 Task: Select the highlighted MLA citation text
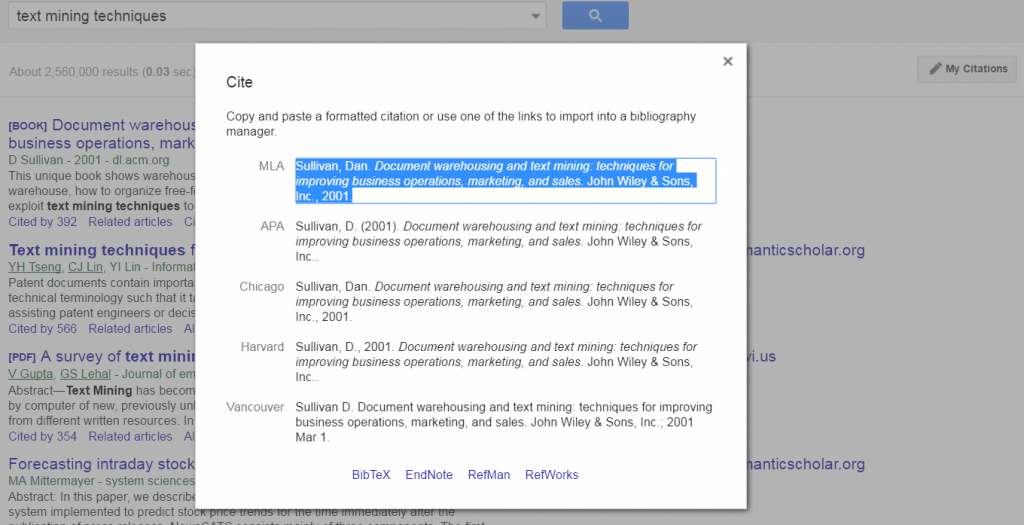(504, 181)
